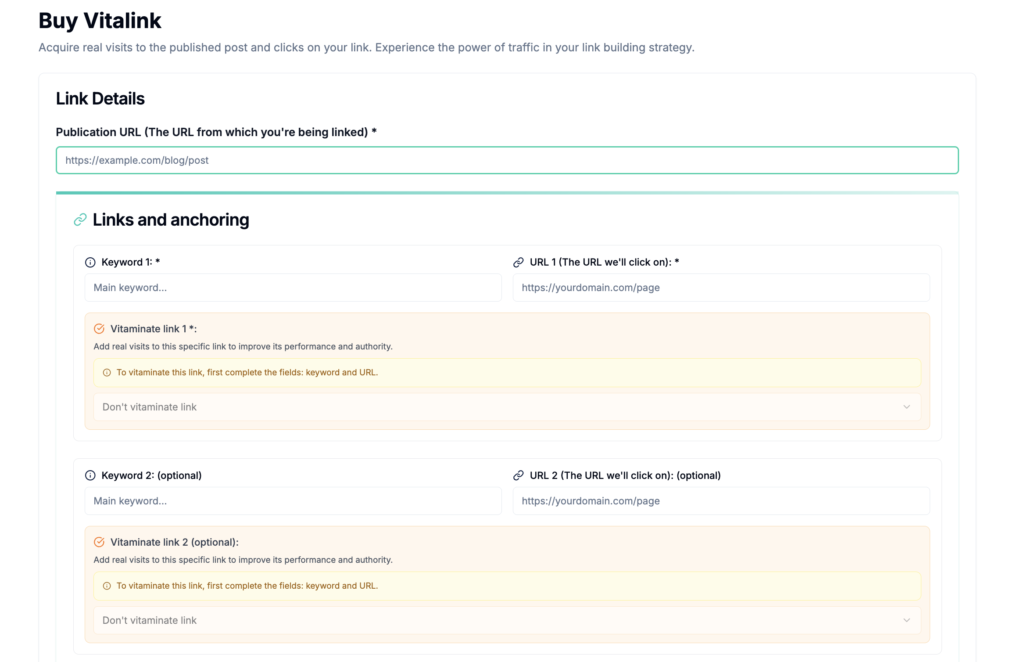Click the badge icon beside Vitaminate link 1
The image size is (1024, 662).
(98, 328)
